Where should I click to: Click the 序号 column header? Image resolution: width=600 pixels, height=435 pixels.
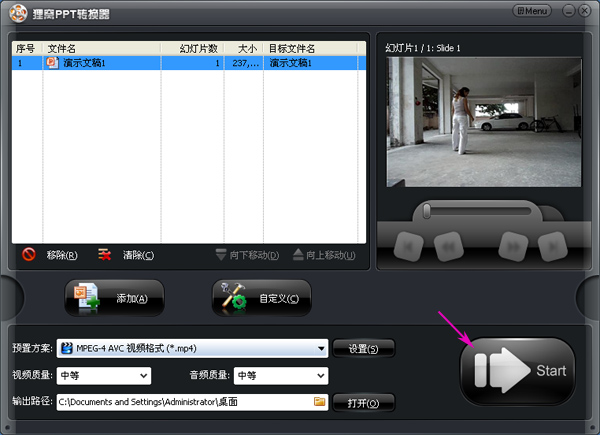click(x=27, y=49)
